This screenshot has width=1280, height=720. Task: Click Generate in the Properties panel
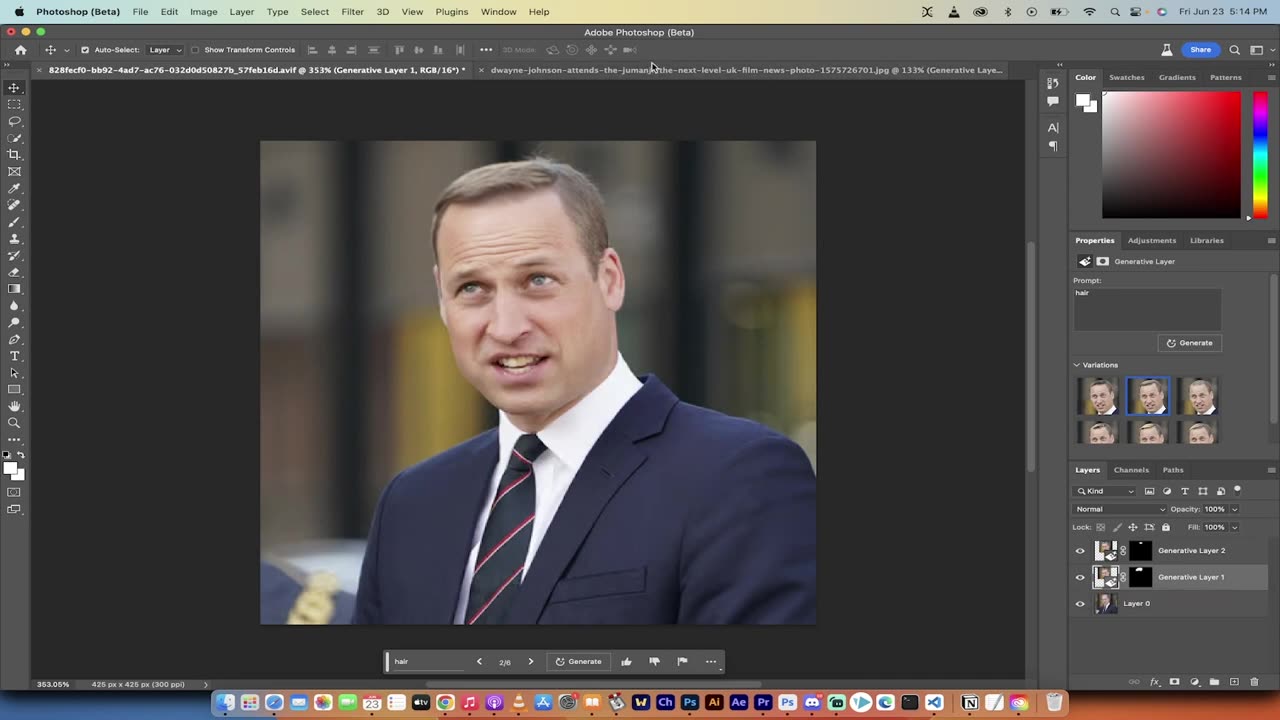click(x=1190, y=343)
